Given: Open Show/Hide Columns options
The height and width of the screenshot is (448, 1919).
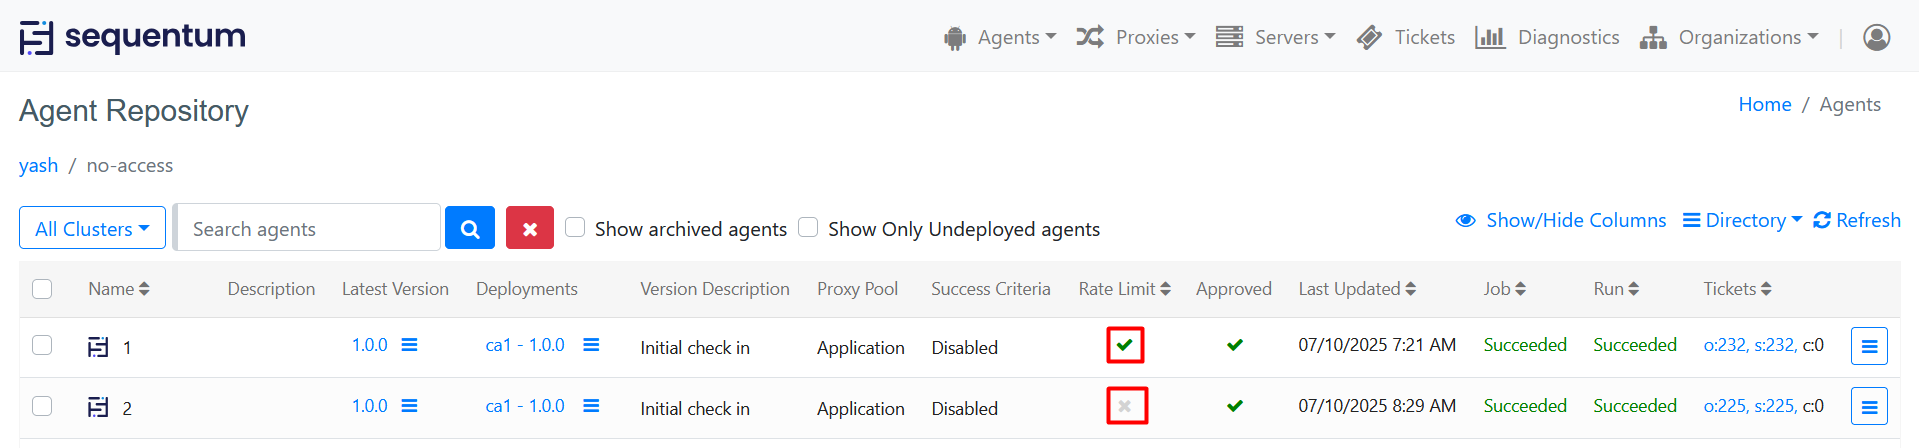Looking at the screenshot, I should tap(1561, 220).
